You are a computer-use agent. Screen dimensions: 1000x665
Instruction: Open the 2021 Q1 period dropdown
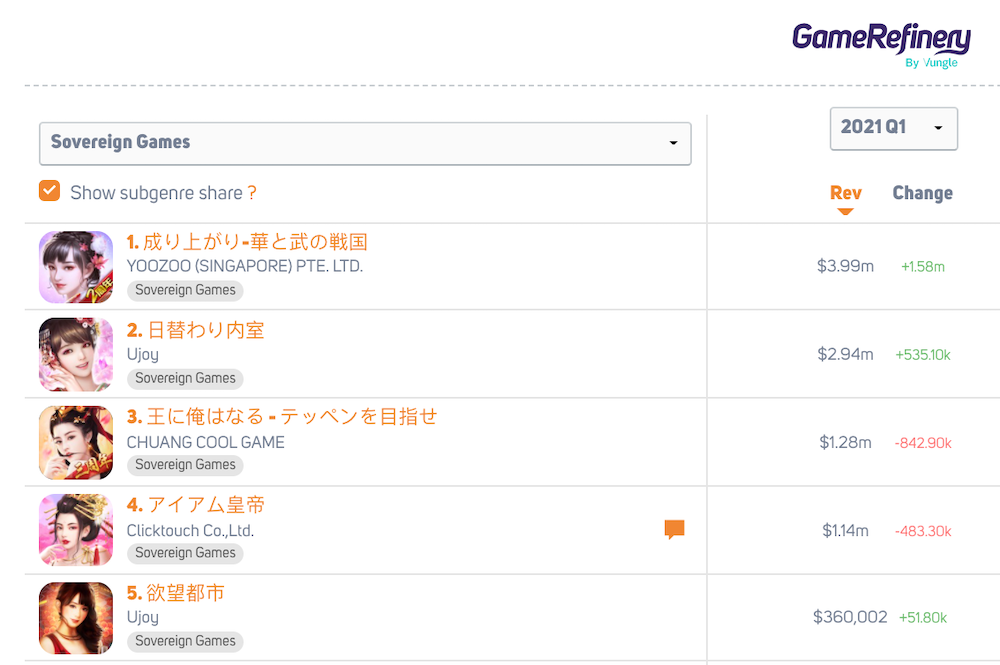[893, 128]
